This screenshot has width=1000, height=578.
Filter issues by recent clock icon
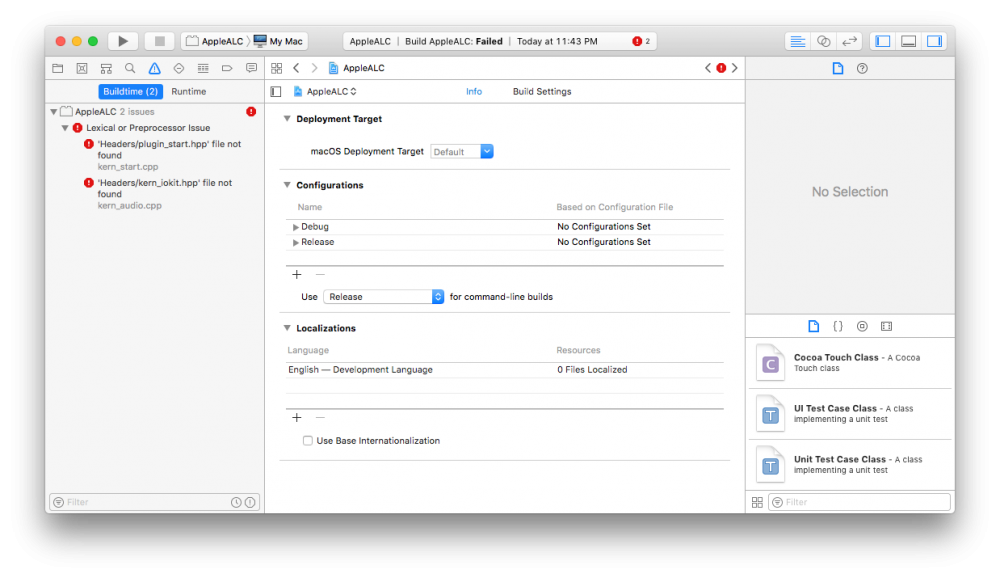point(236,503)
